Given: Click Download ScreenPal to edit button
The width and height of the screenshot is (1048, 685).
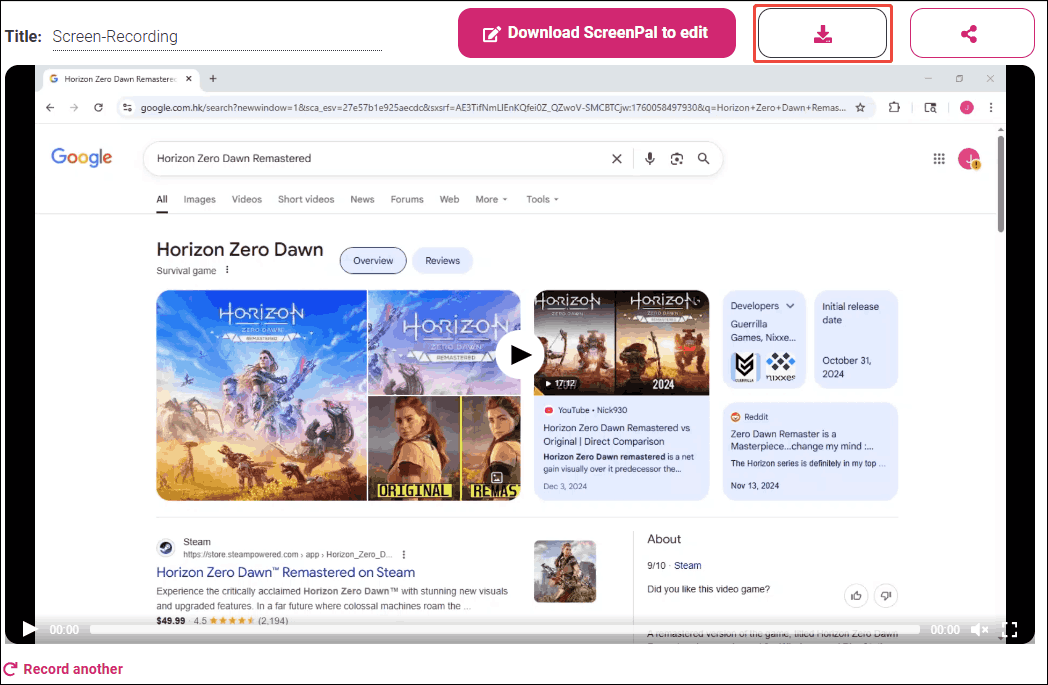Looking at the screenshot, I should coord(596,33).
